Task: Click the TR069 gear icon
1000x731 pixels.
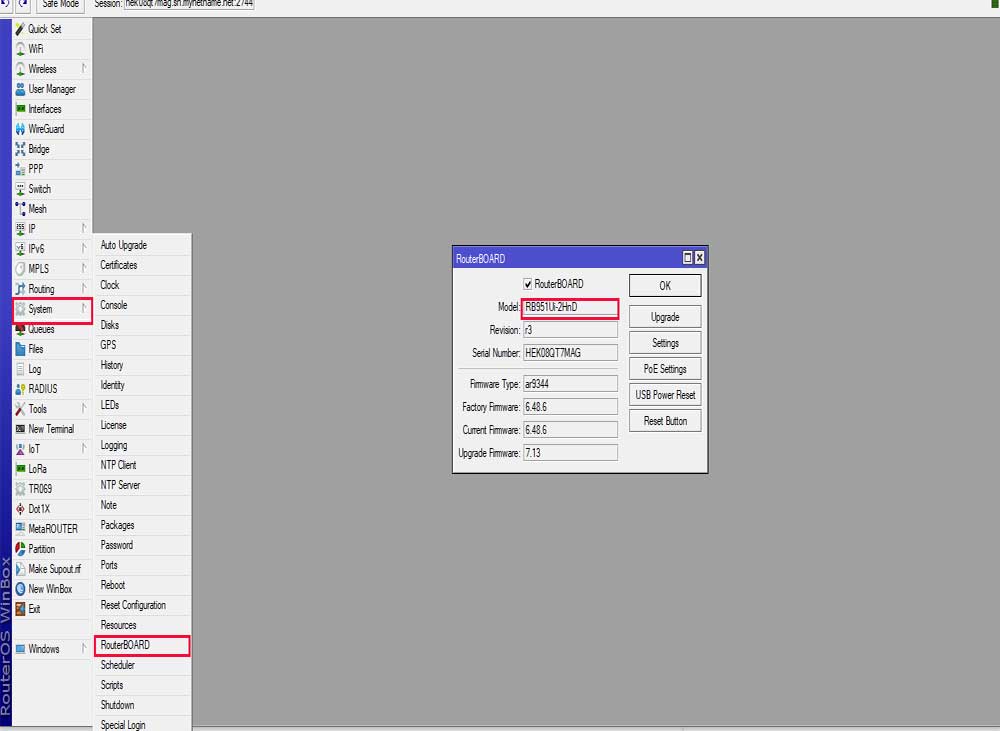Action: (x=20, y=489)
